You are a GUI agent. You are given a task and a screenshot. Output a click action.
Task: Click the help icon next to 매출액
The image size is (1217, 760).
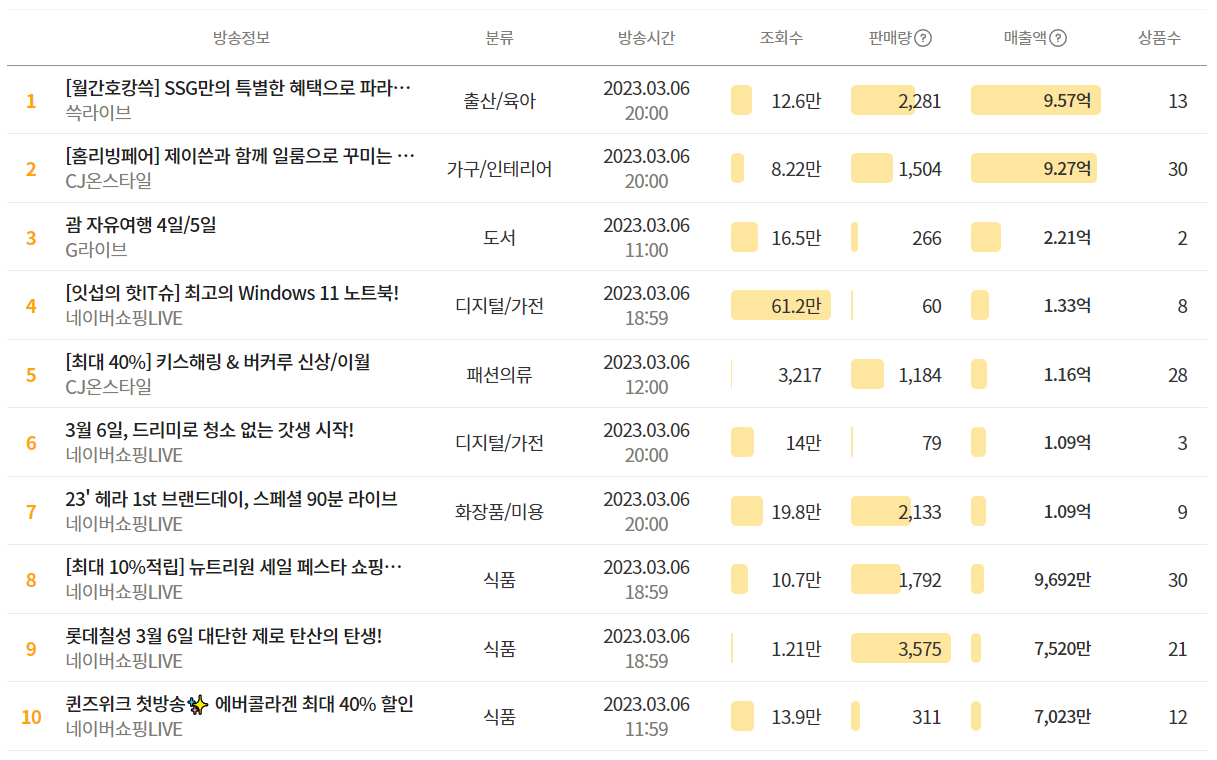point(1058,38)
